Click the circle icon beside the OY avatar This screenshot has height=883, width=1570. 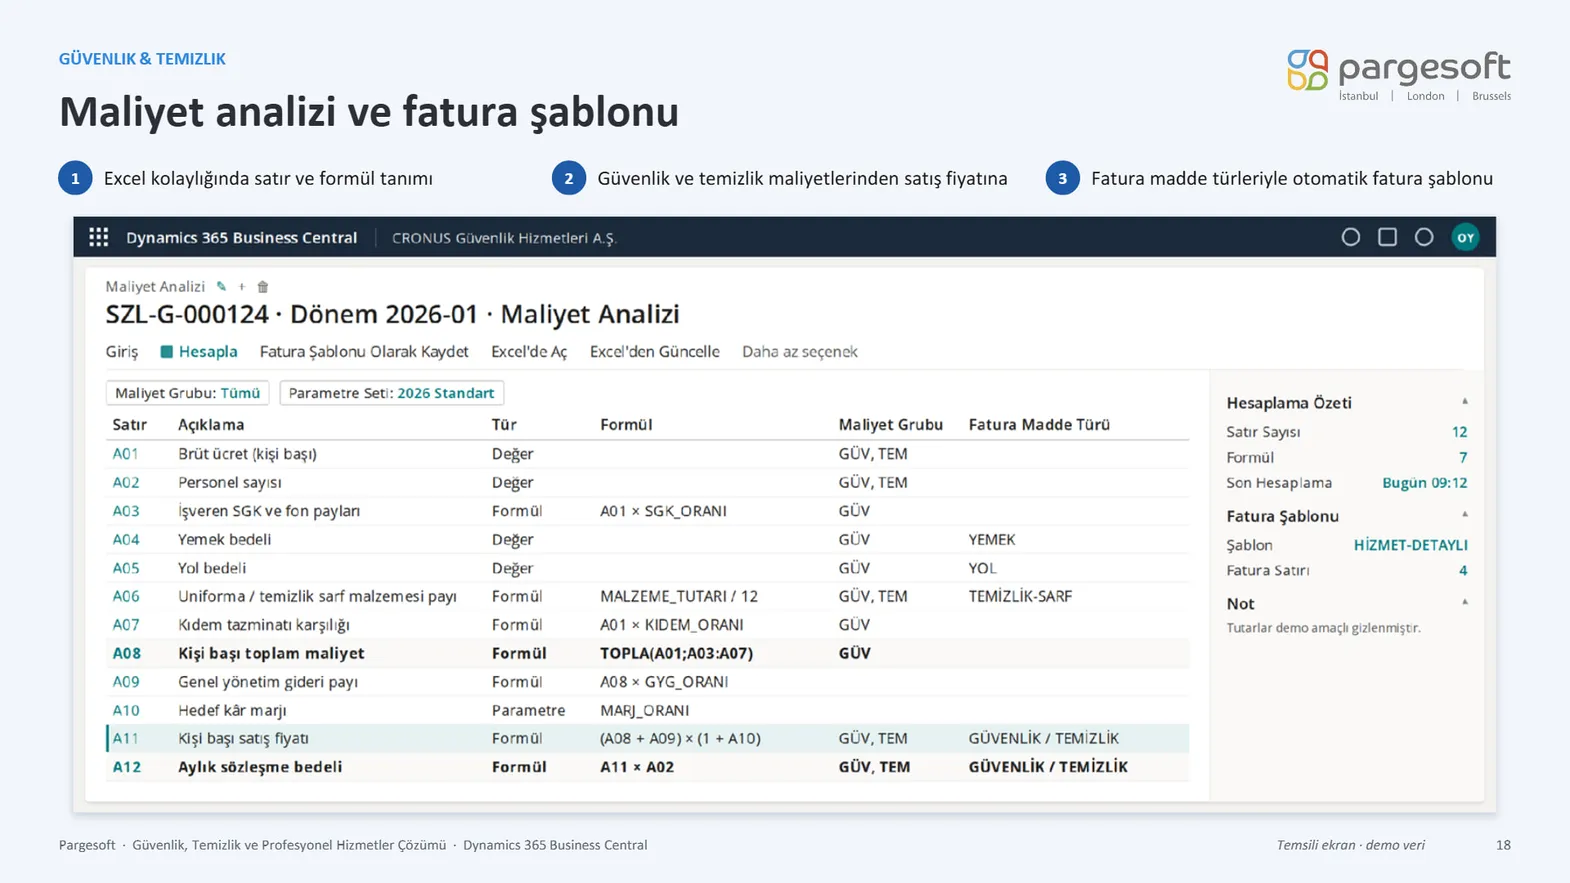point(1424,237)
